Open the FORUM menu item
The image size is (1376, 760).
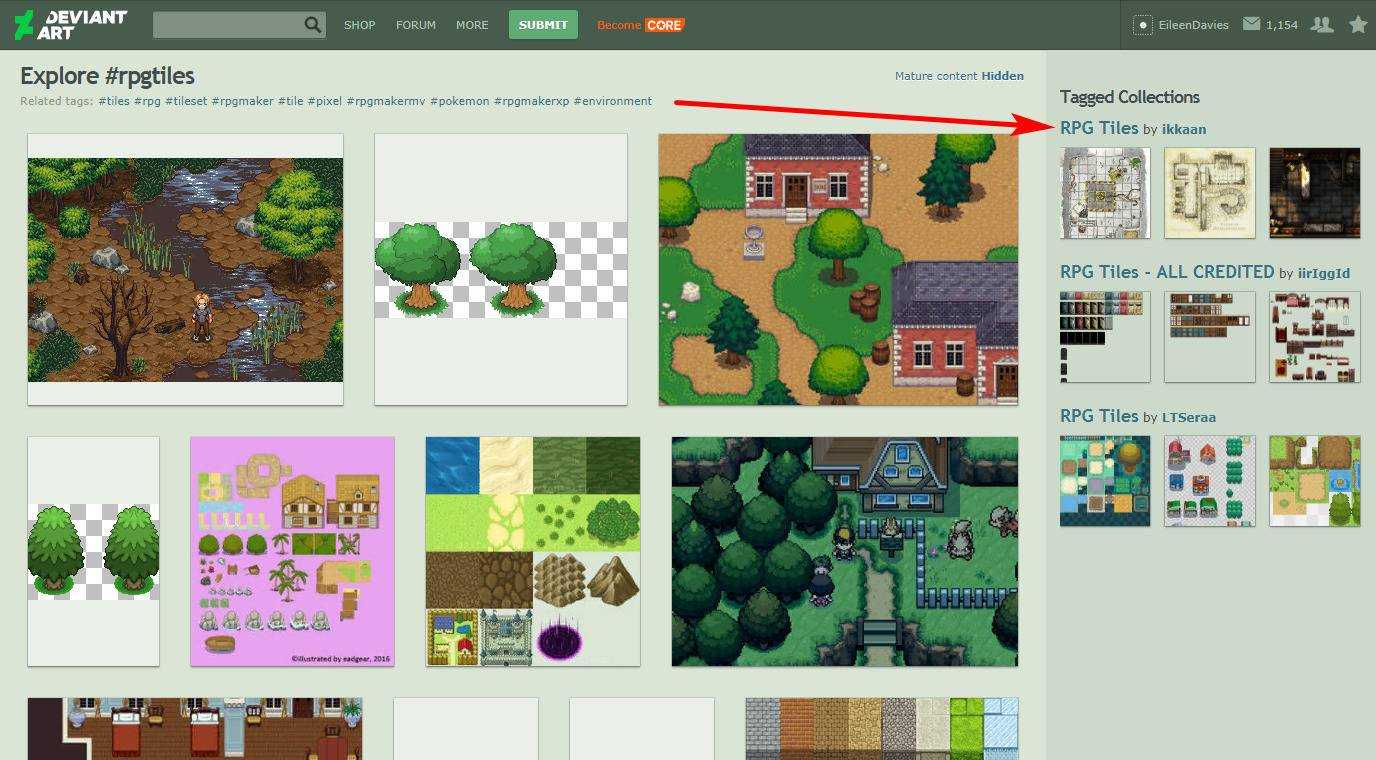(415, 25)
